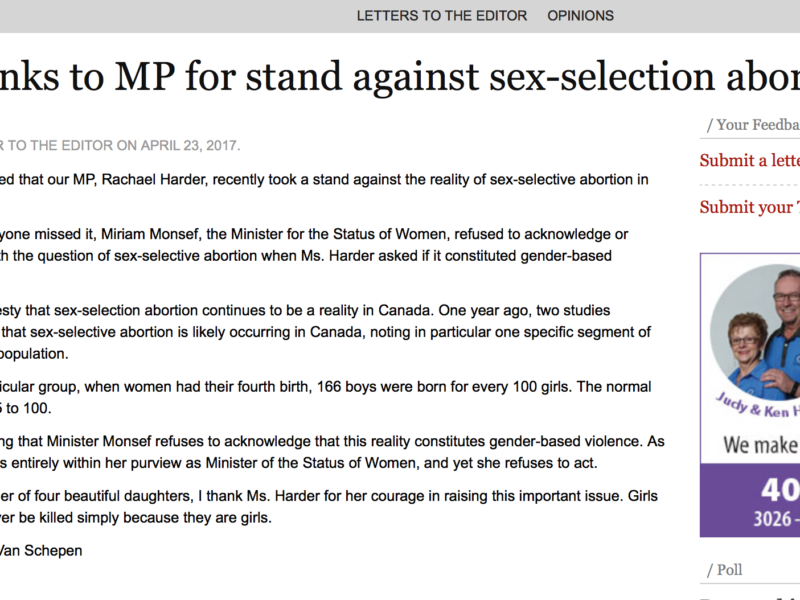The image size is (800, 600).
Task: Go to the Opinions section
Action: 580,15
